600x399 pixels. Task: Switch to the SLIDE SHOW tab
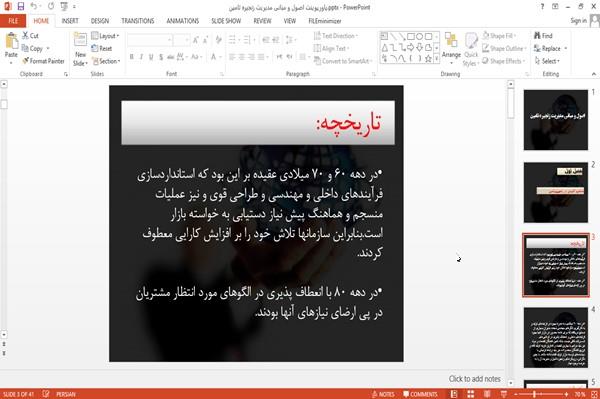click(x=226, y=21)
